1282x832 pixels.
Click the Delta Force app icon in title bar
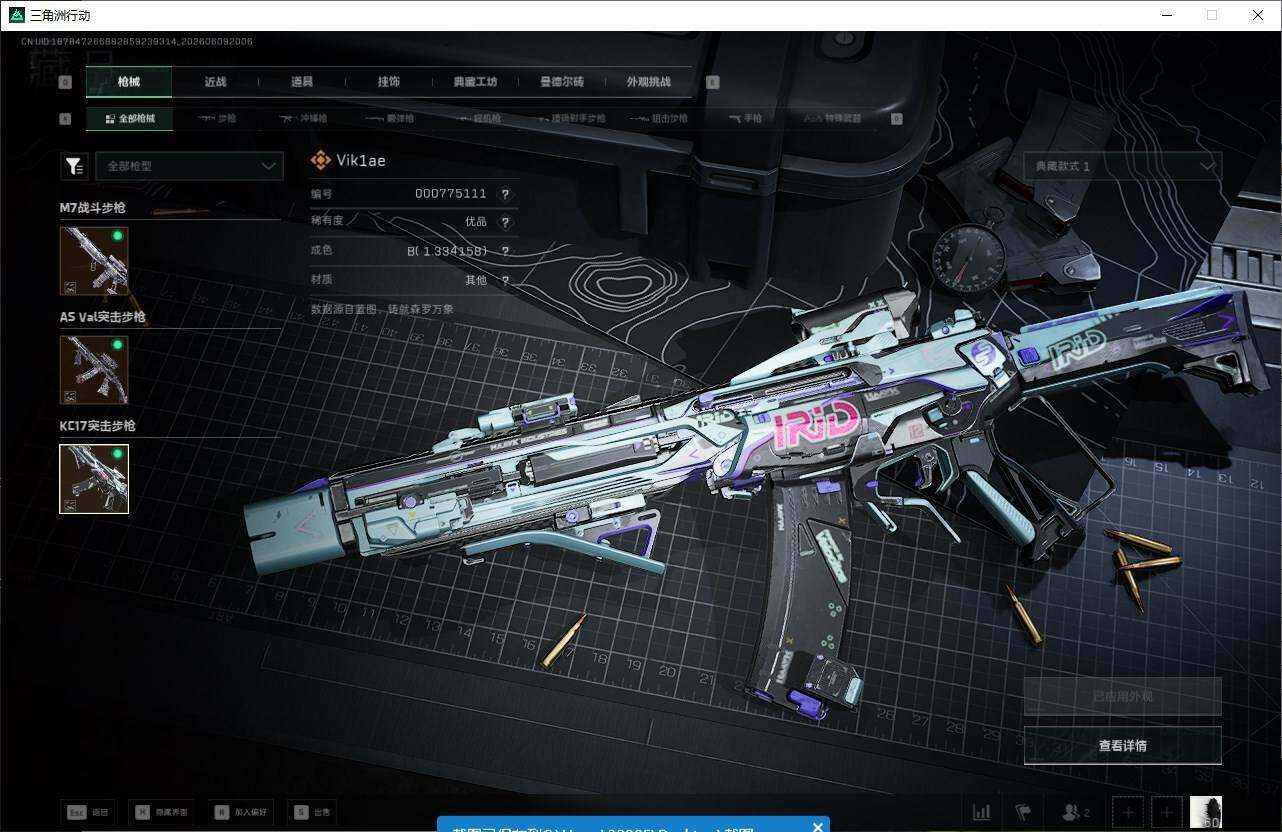[16, 15]
